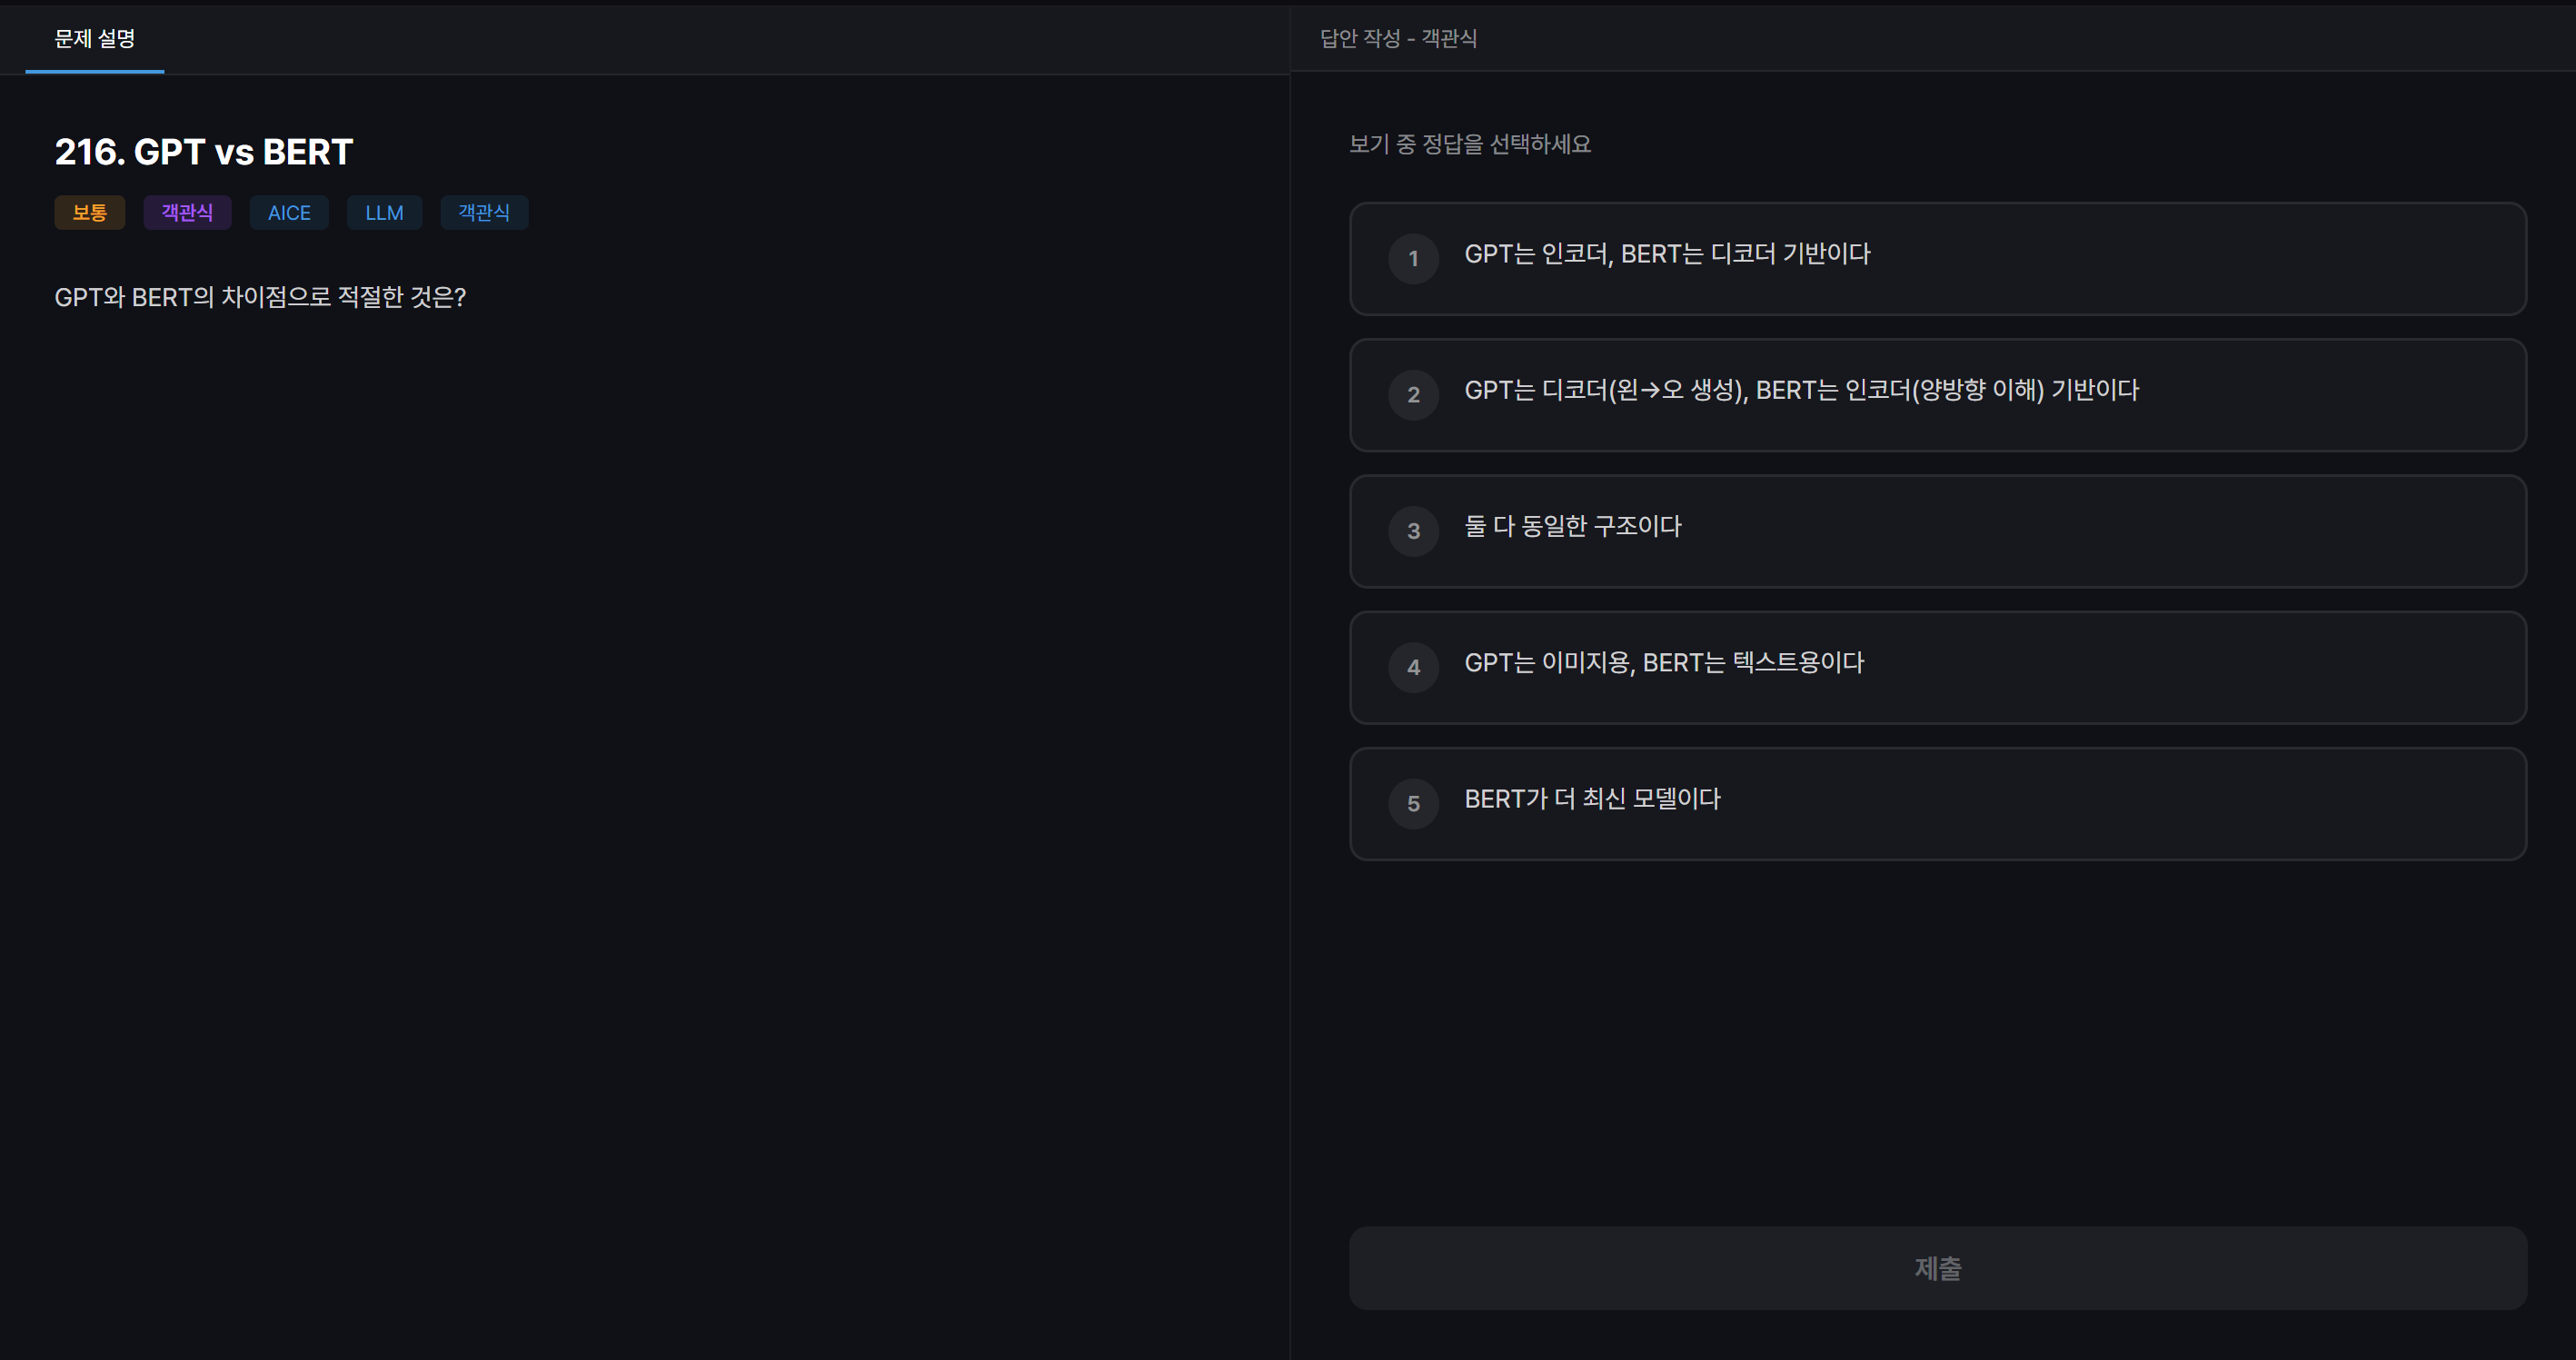Click the circular number badge on option 3
Image resolution: width=2576 pixels, height=1360 pixels.
(1413, 531)
